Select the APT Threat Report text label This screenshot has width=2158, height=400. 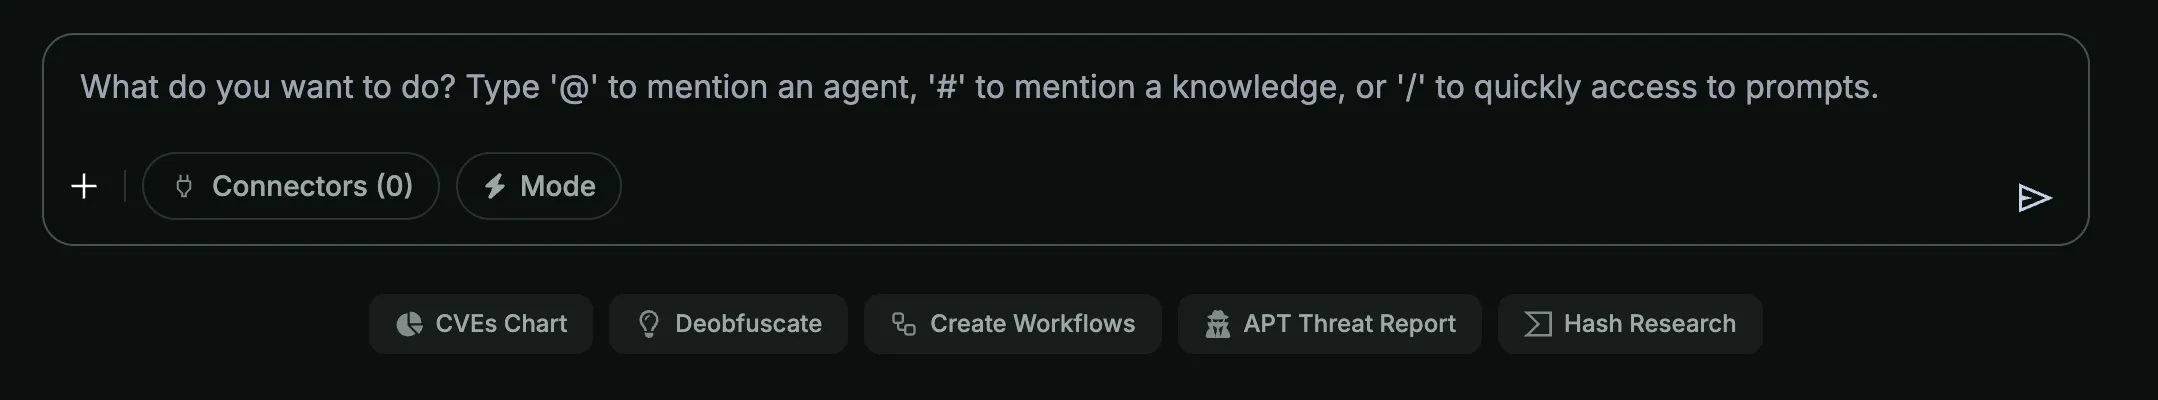[x=1349, y=324]
